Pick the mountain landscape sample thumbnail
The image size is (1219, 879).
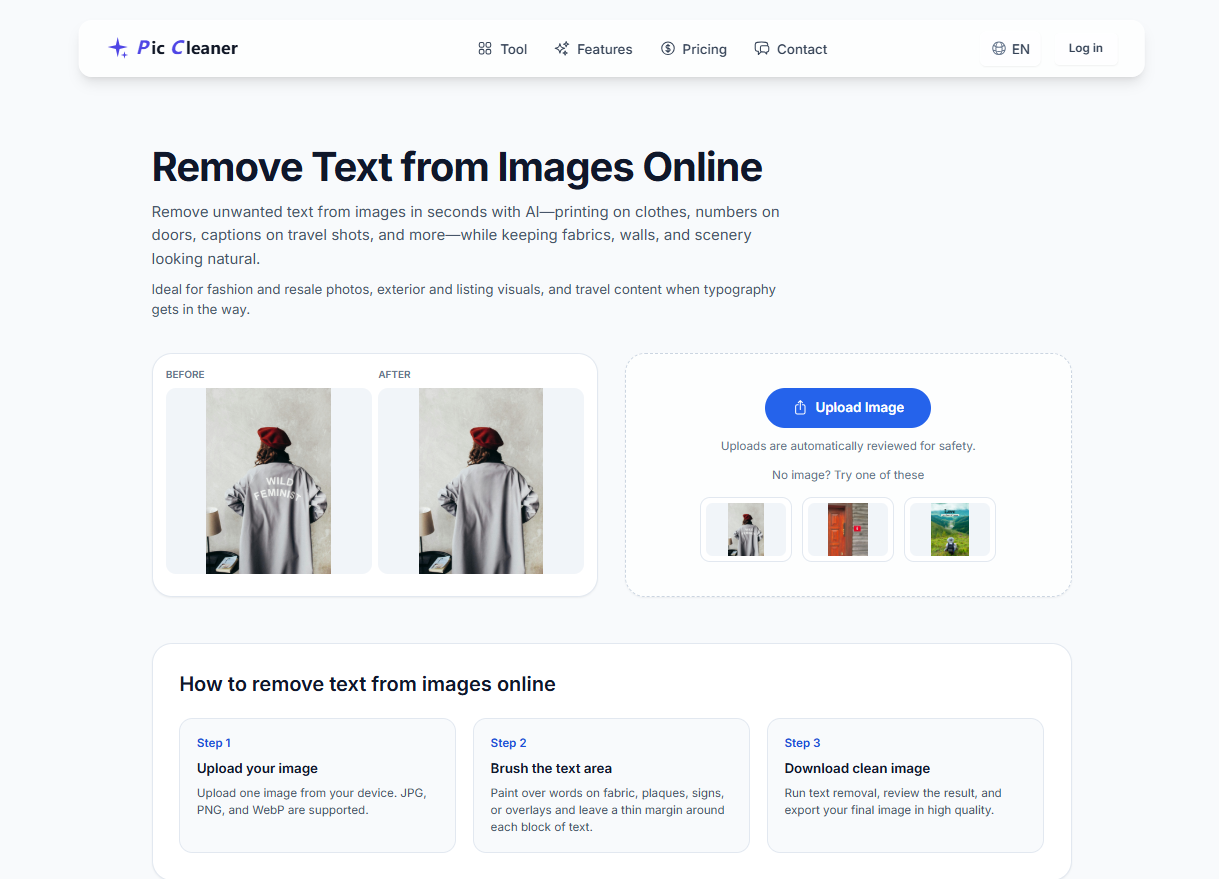[x=949, y=529]
